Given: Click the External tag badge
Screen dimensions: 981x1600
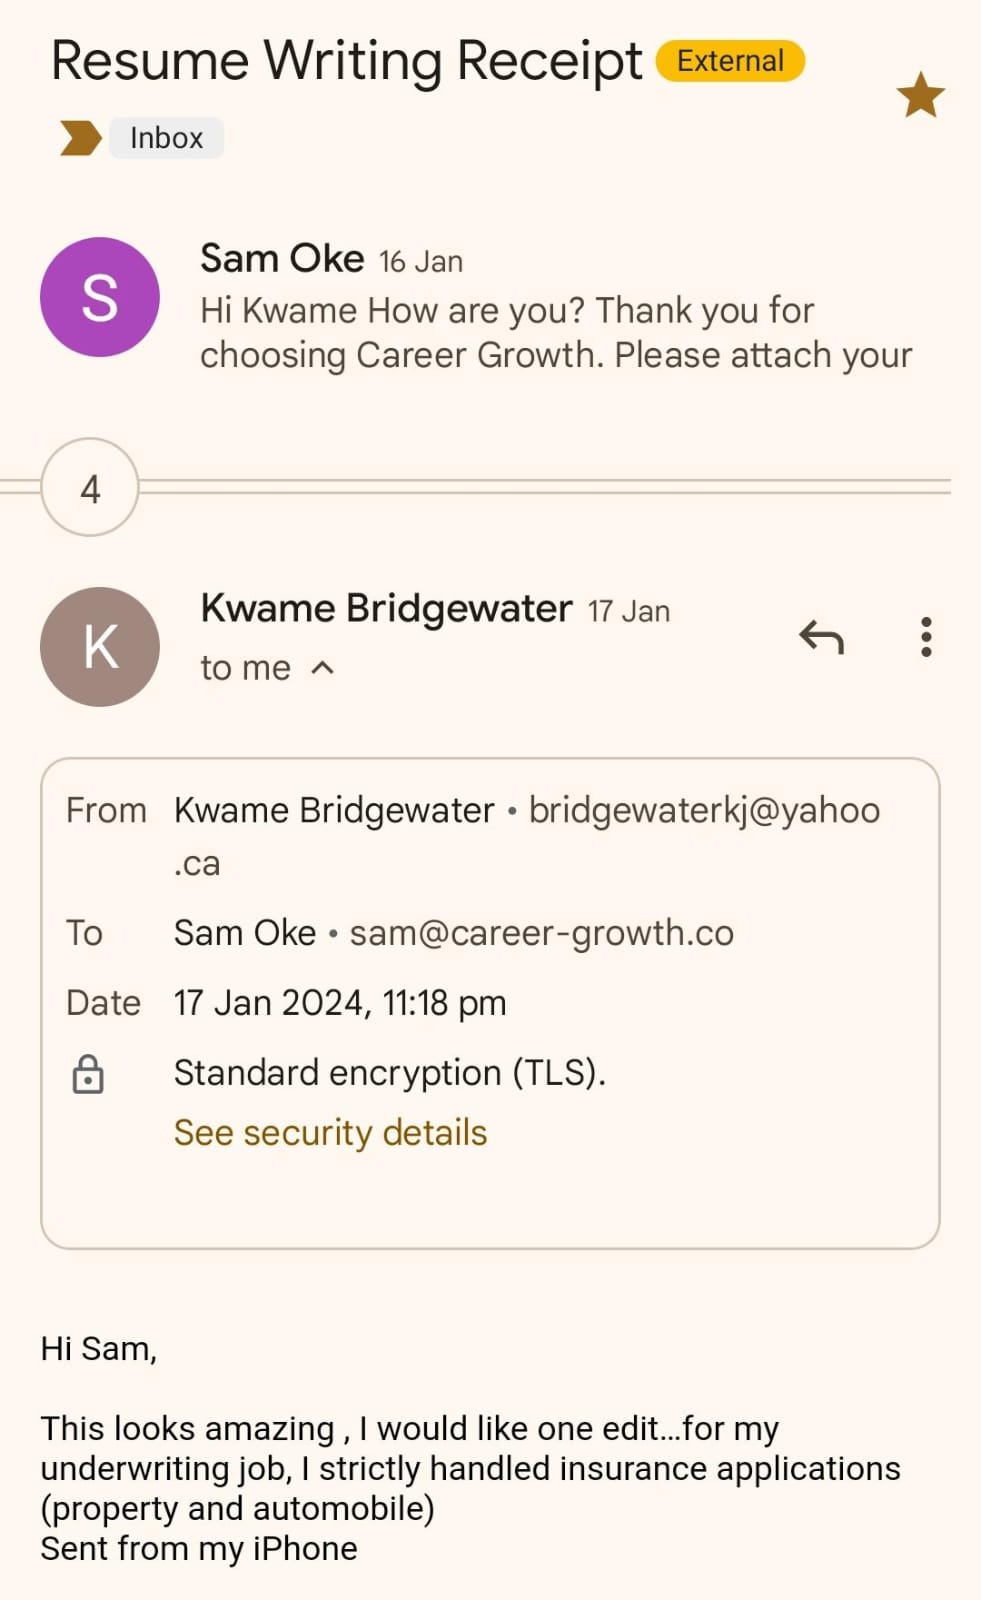Looking at the screenshot, I should point(730,61).
